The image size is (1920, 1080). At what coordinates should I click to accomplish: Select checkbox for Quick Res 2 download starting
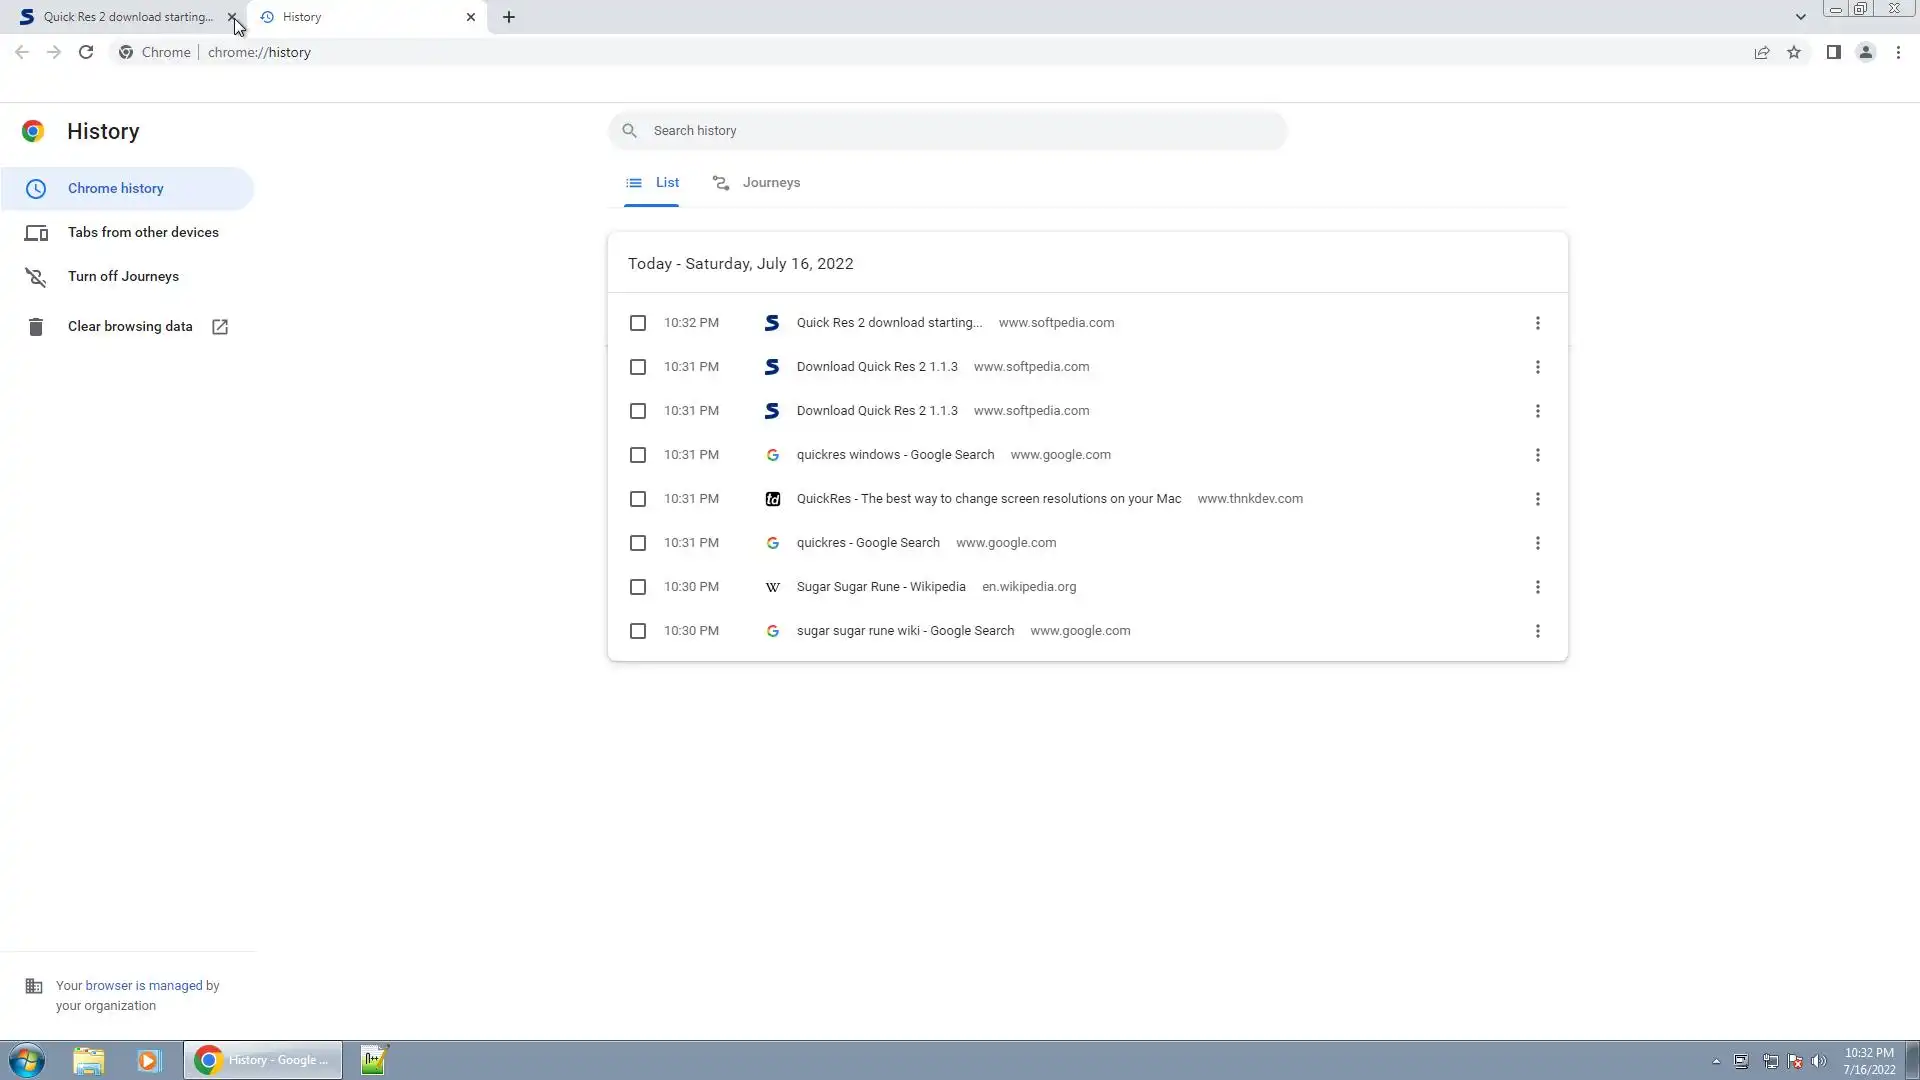coord(638,323)
